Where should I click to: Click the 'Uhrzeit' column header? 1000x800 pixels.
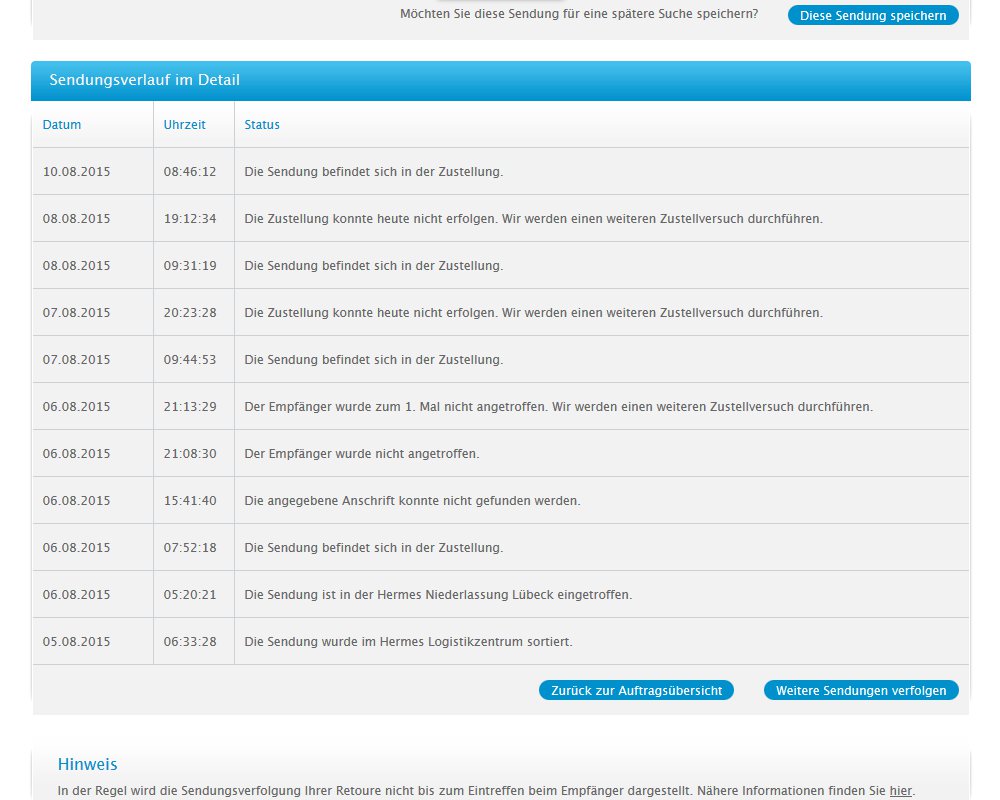[185, 125]
